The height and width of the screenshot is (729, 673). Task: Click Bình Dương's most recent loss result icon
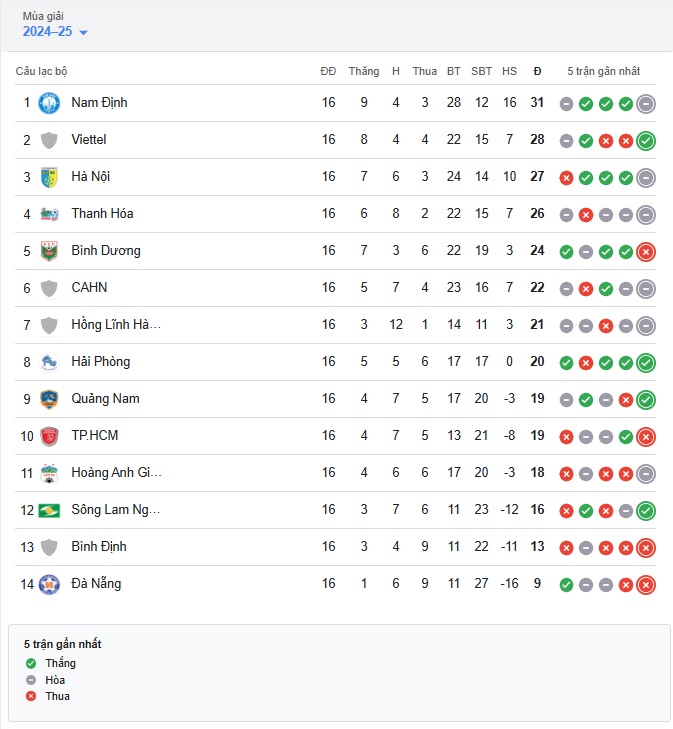point(646,252)
